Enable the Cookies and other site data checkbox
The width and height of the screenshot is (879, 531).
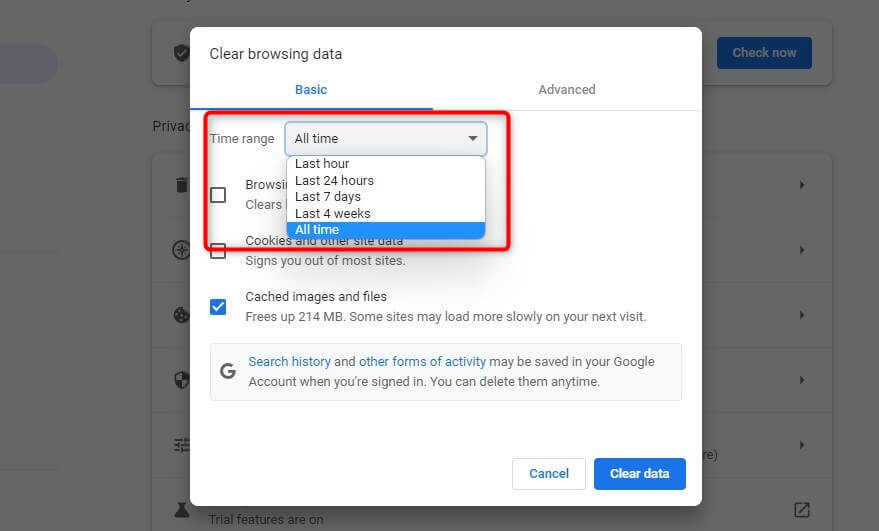point(218,251)
